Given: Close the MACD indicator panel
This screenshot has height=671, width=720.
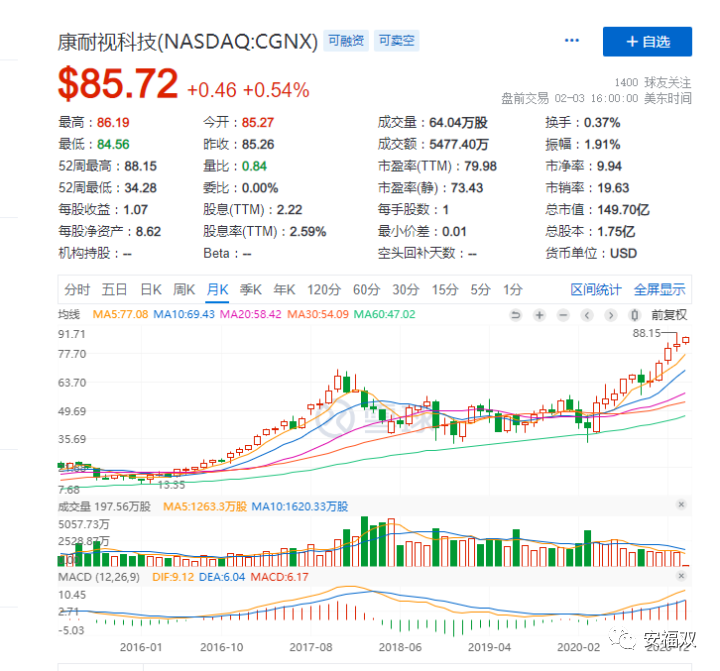Looking at the screenshot, I should (x=681, y=575).
